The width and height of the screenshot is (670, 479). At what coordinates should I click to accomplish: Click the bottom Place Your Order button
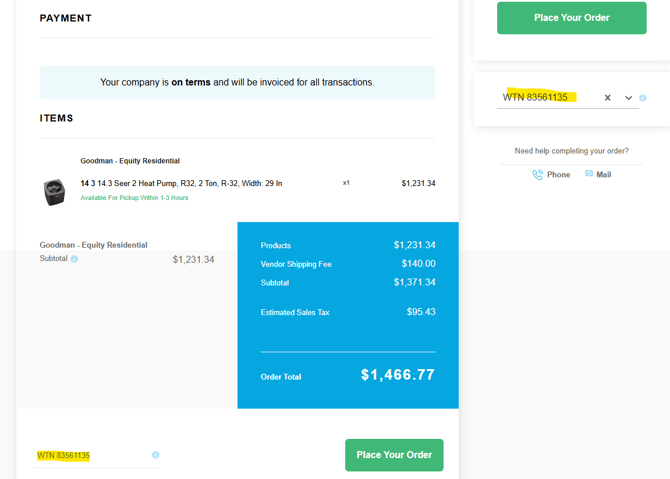(394, 455)
